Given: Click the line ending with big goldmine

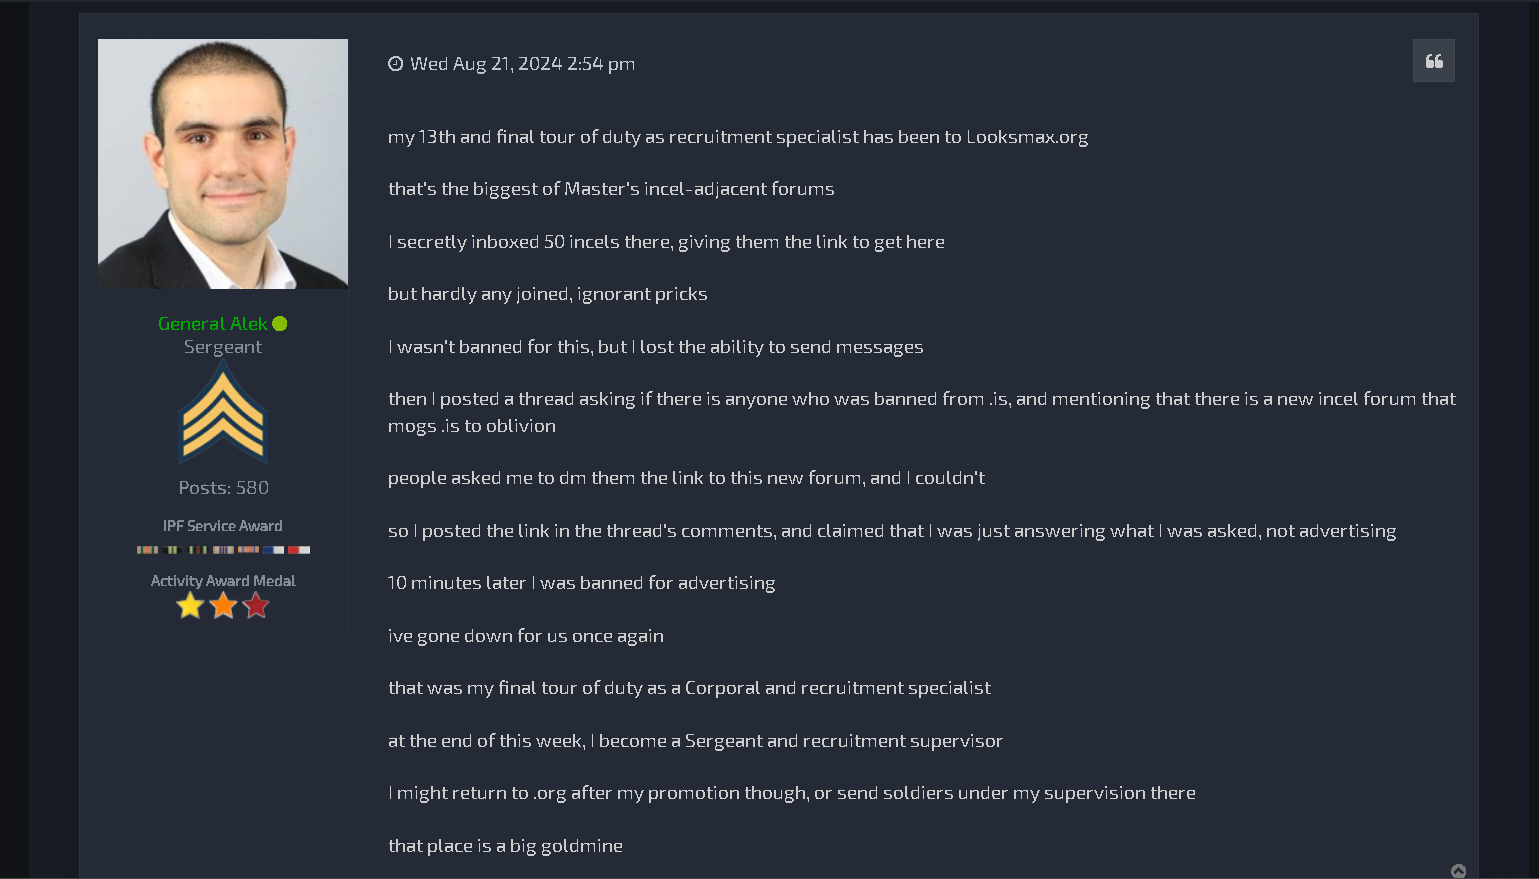Looking at the screenshot, I should [x=505, y=846].
